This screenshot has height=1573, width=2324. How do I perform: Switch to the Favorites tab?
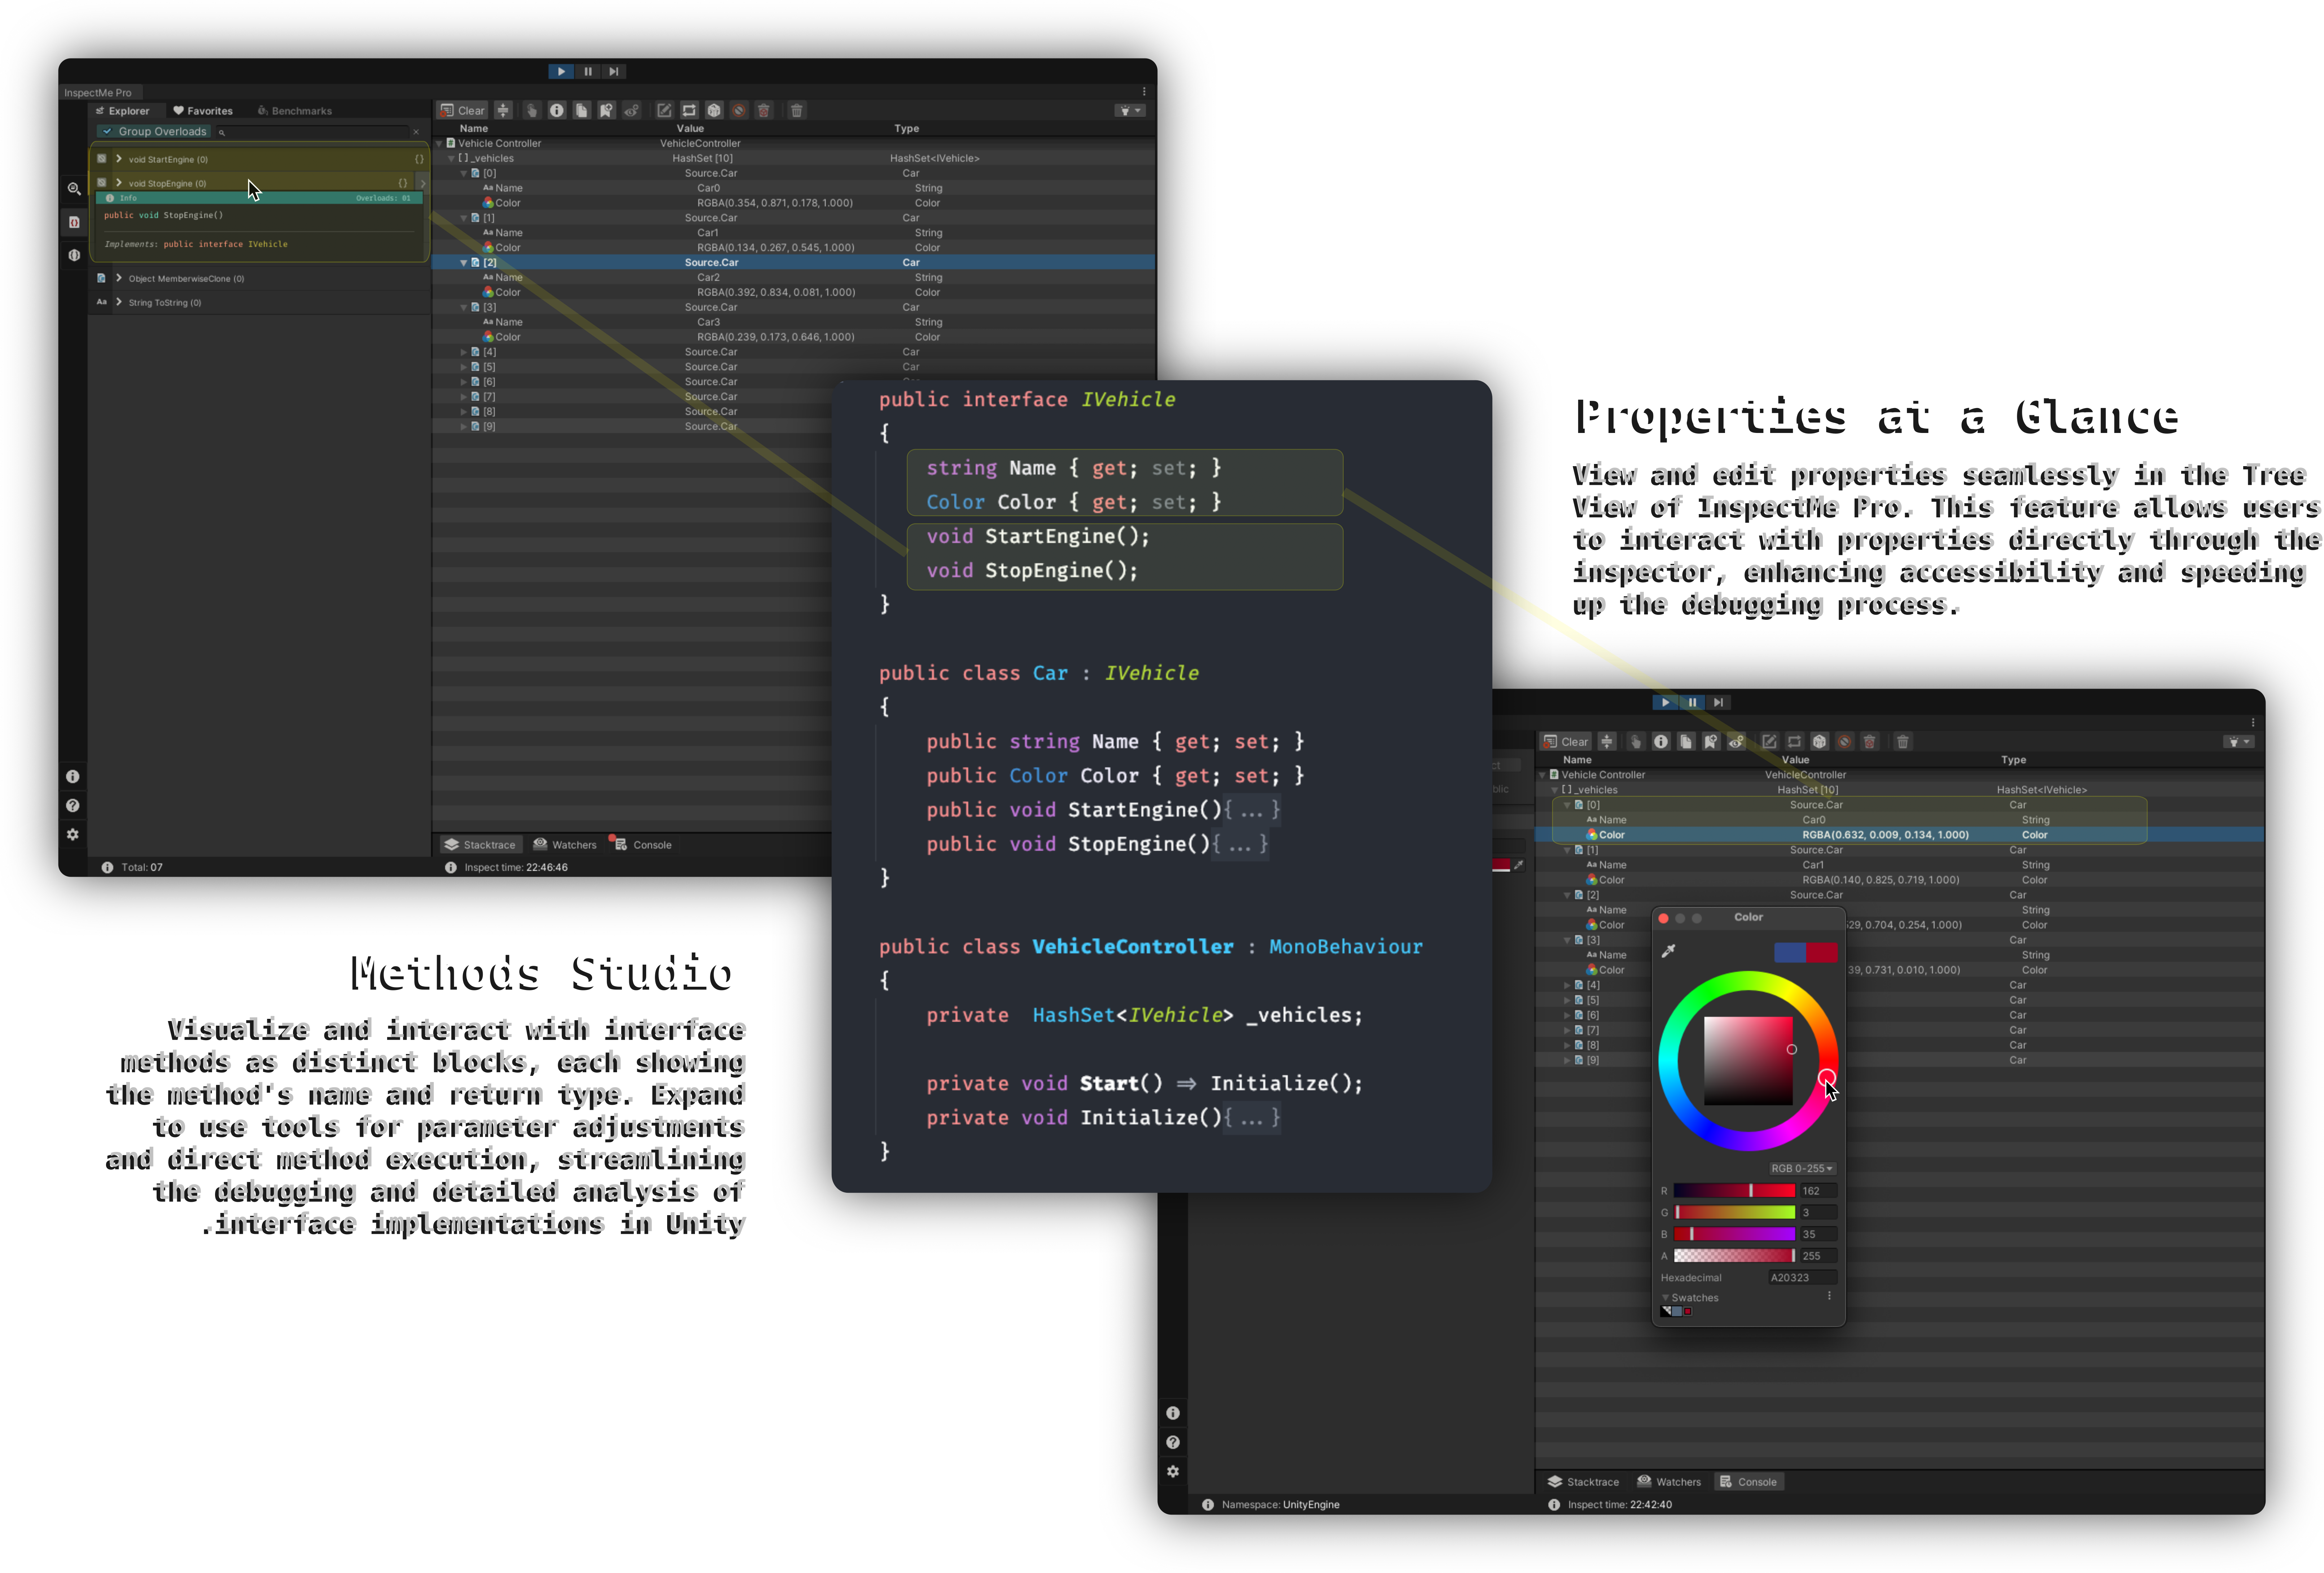[x=203, y=111]
